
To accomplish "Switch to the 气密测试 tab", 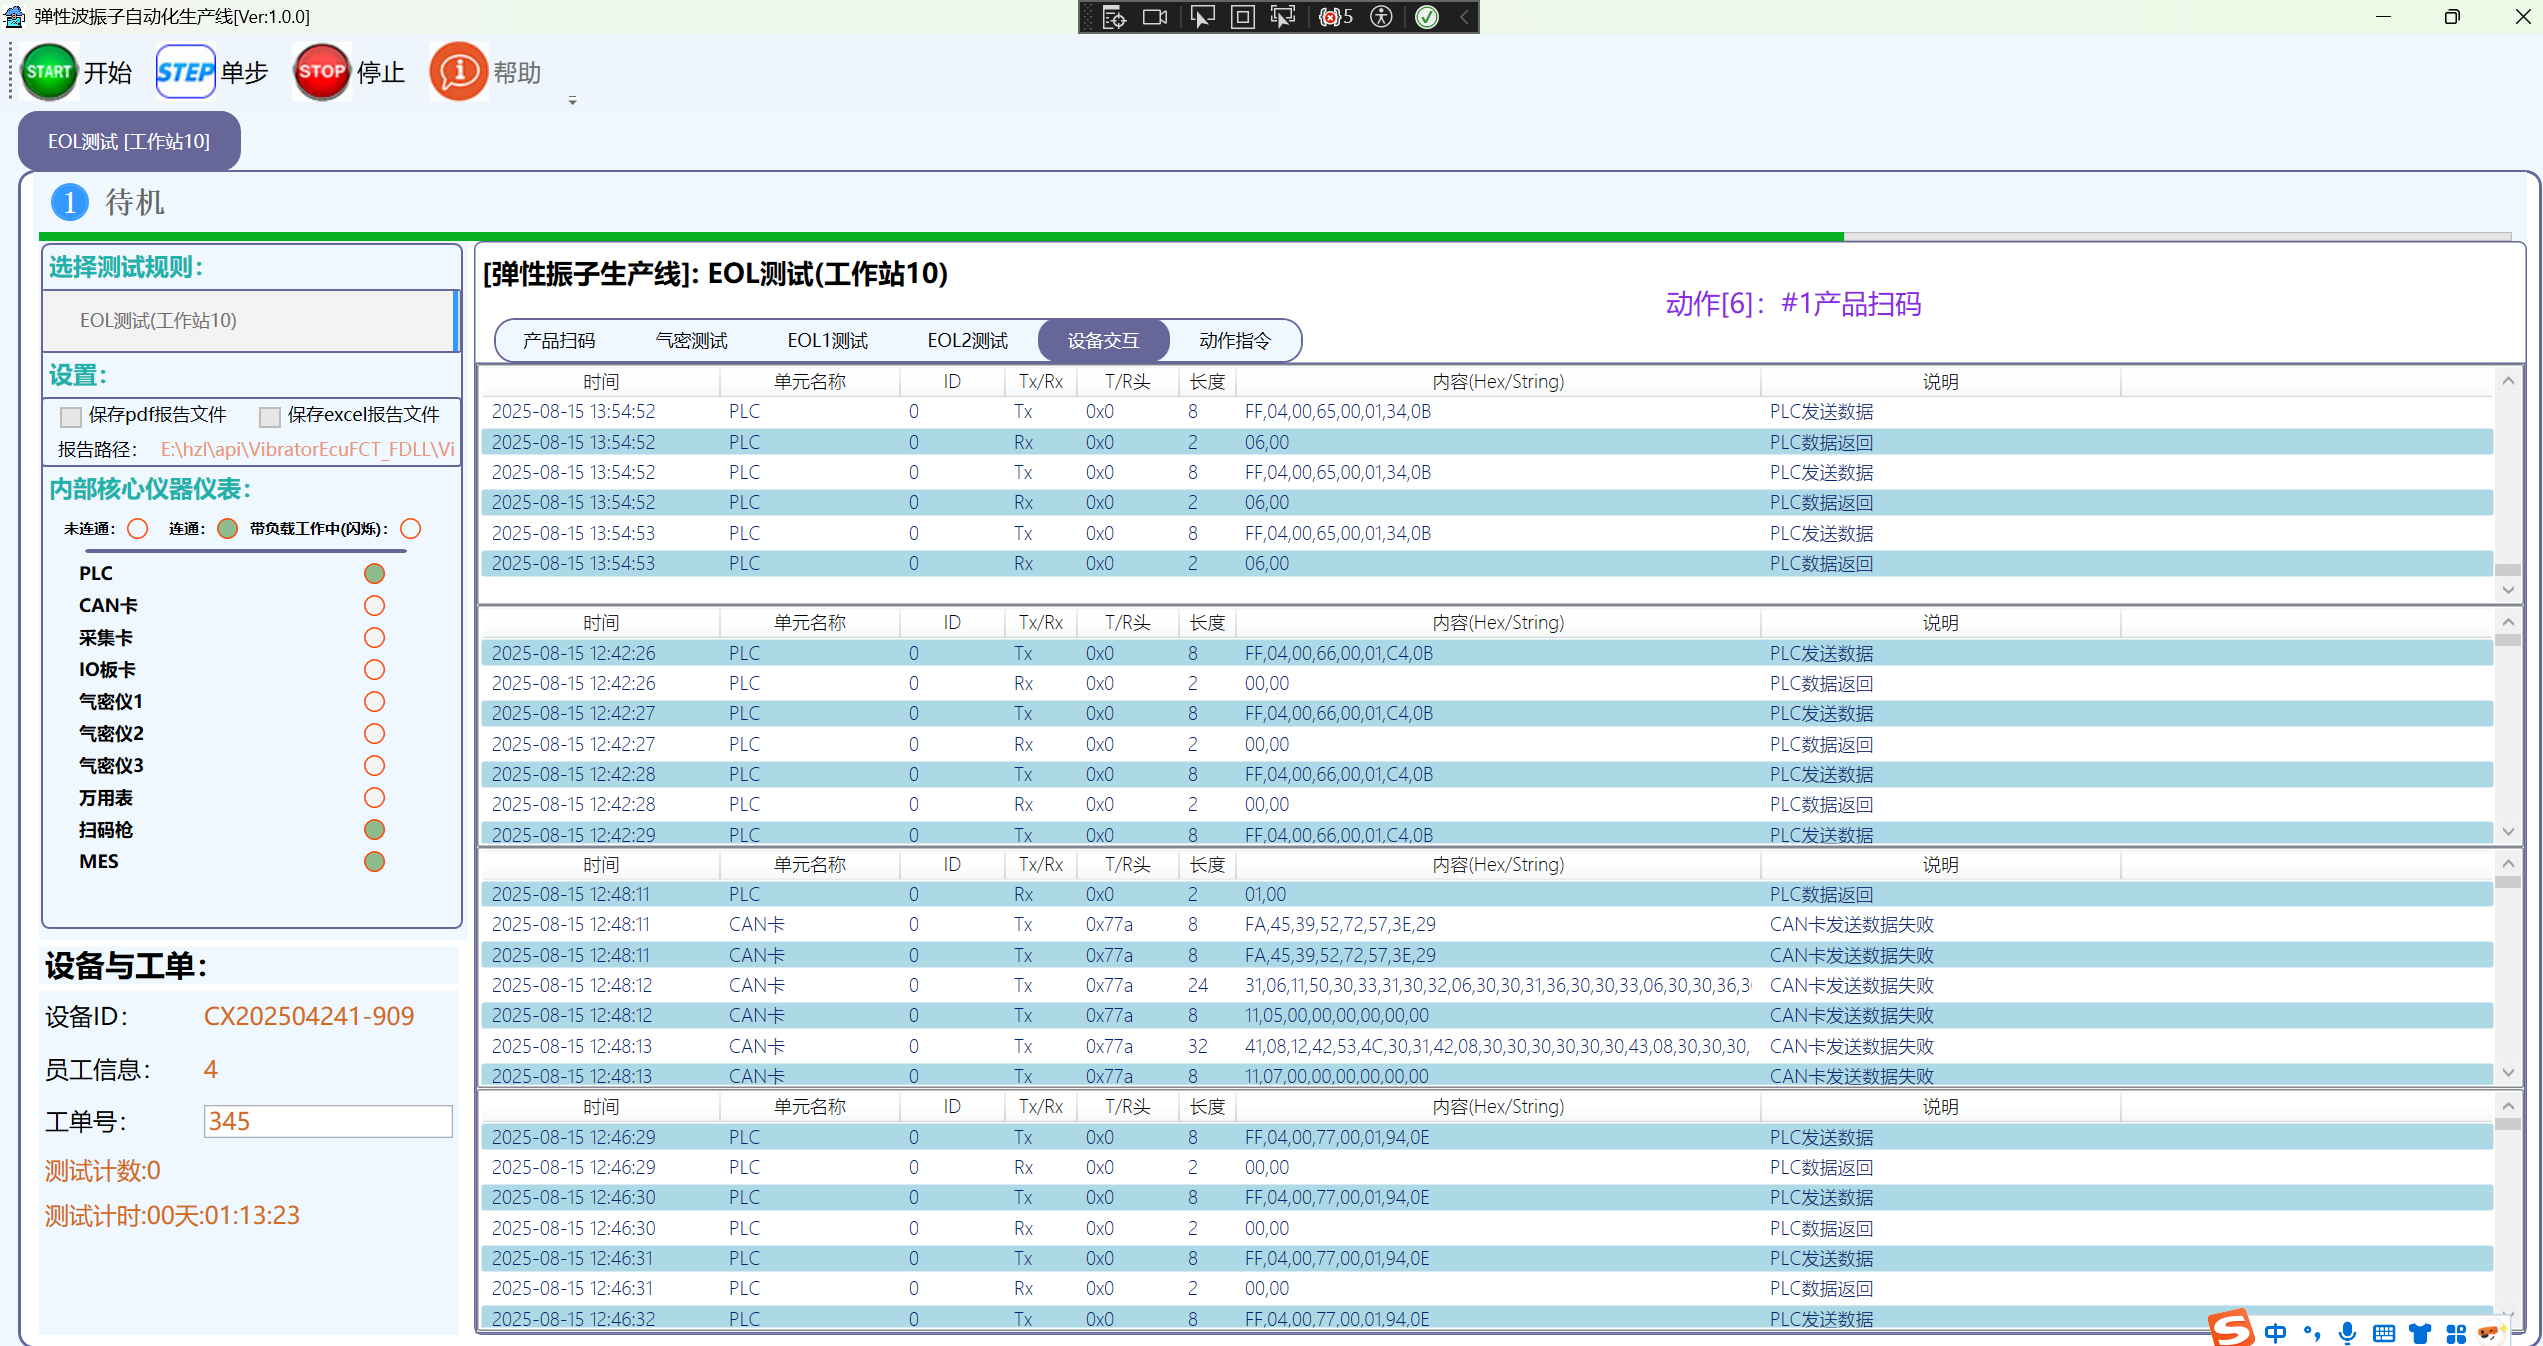I will [x=691, y=341].
